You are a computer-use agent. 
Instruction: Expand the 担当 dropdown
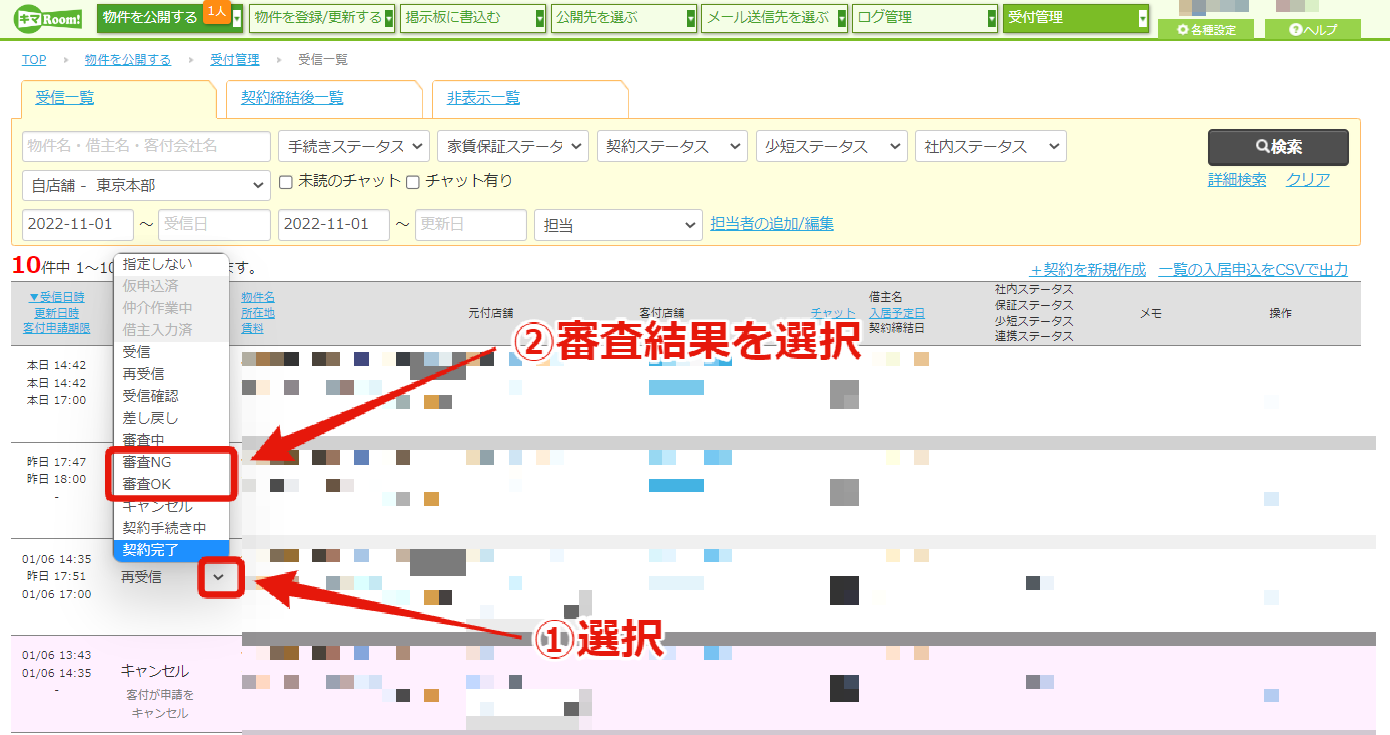[x=619, y=225]
